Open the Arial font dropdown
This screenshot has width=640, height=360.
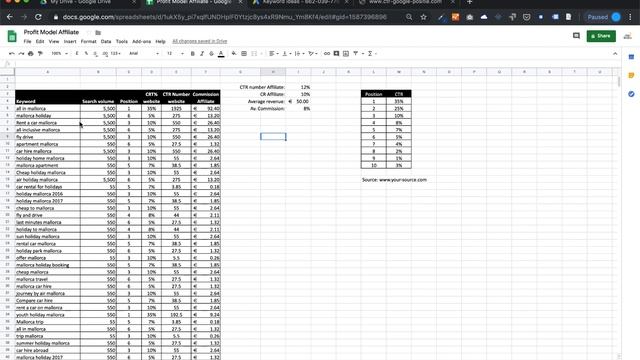coord(144,53)
